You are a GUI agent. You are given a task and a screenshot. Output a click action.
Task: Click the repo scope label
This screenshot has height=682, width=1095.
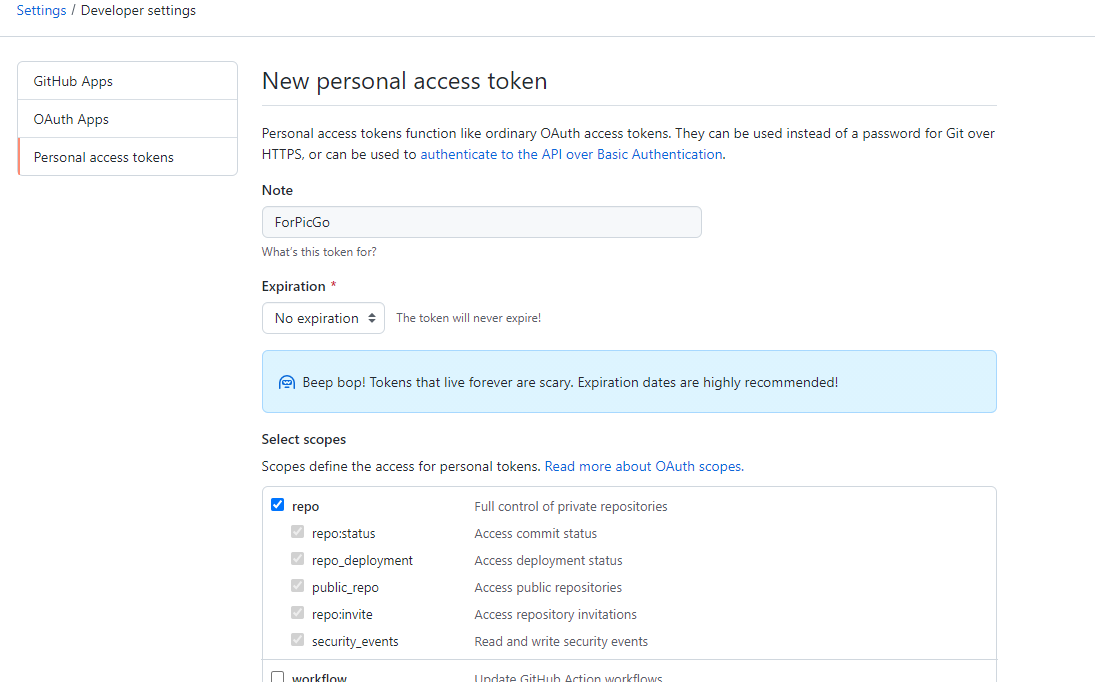coord(305,506)
